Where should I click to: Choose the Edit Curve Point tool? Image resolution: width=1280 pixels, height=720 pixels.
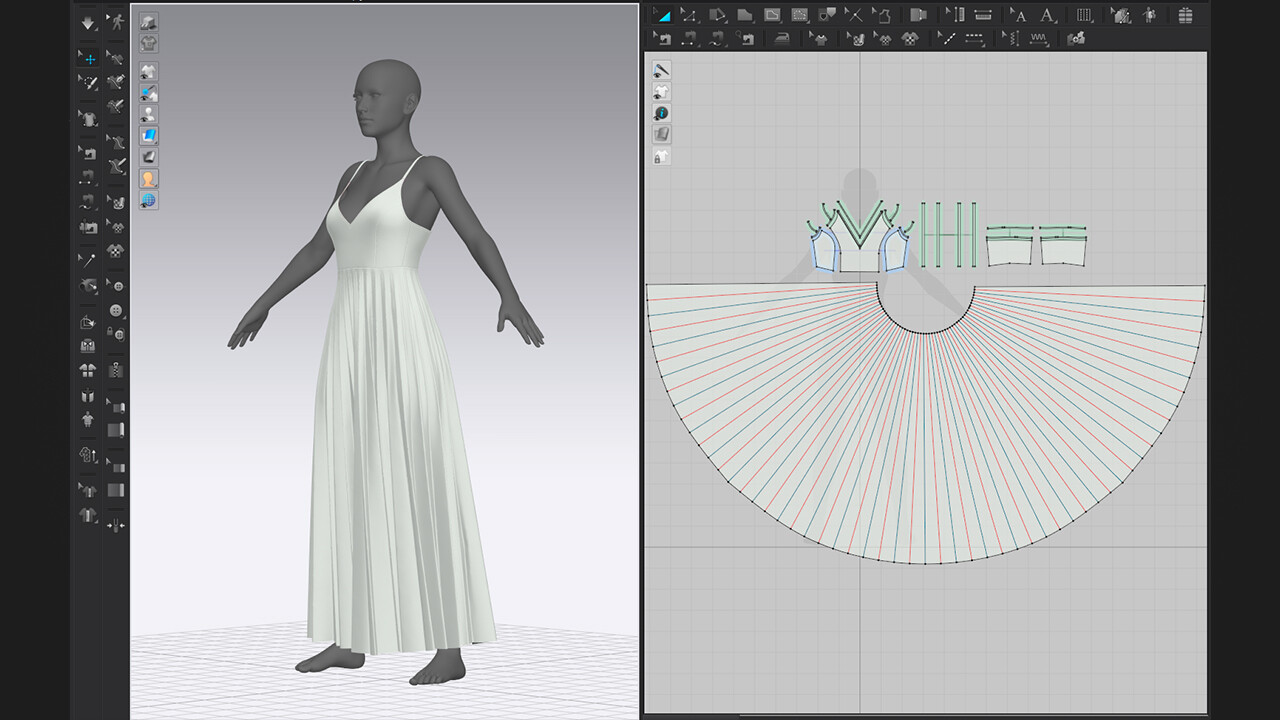pos(690,15)
